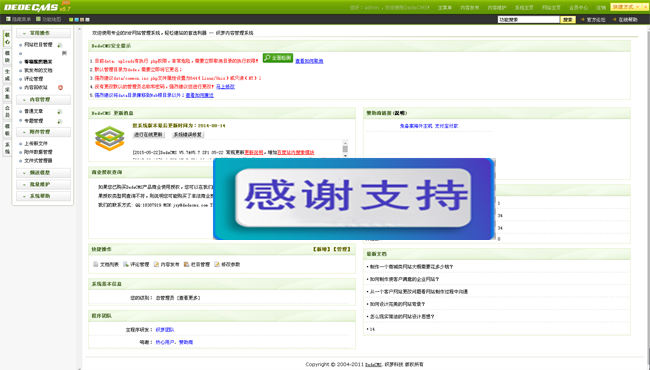Click the DedeCMS logo
Image resolution: width=650 pixels, height=370 pixels.
(37, 7)
